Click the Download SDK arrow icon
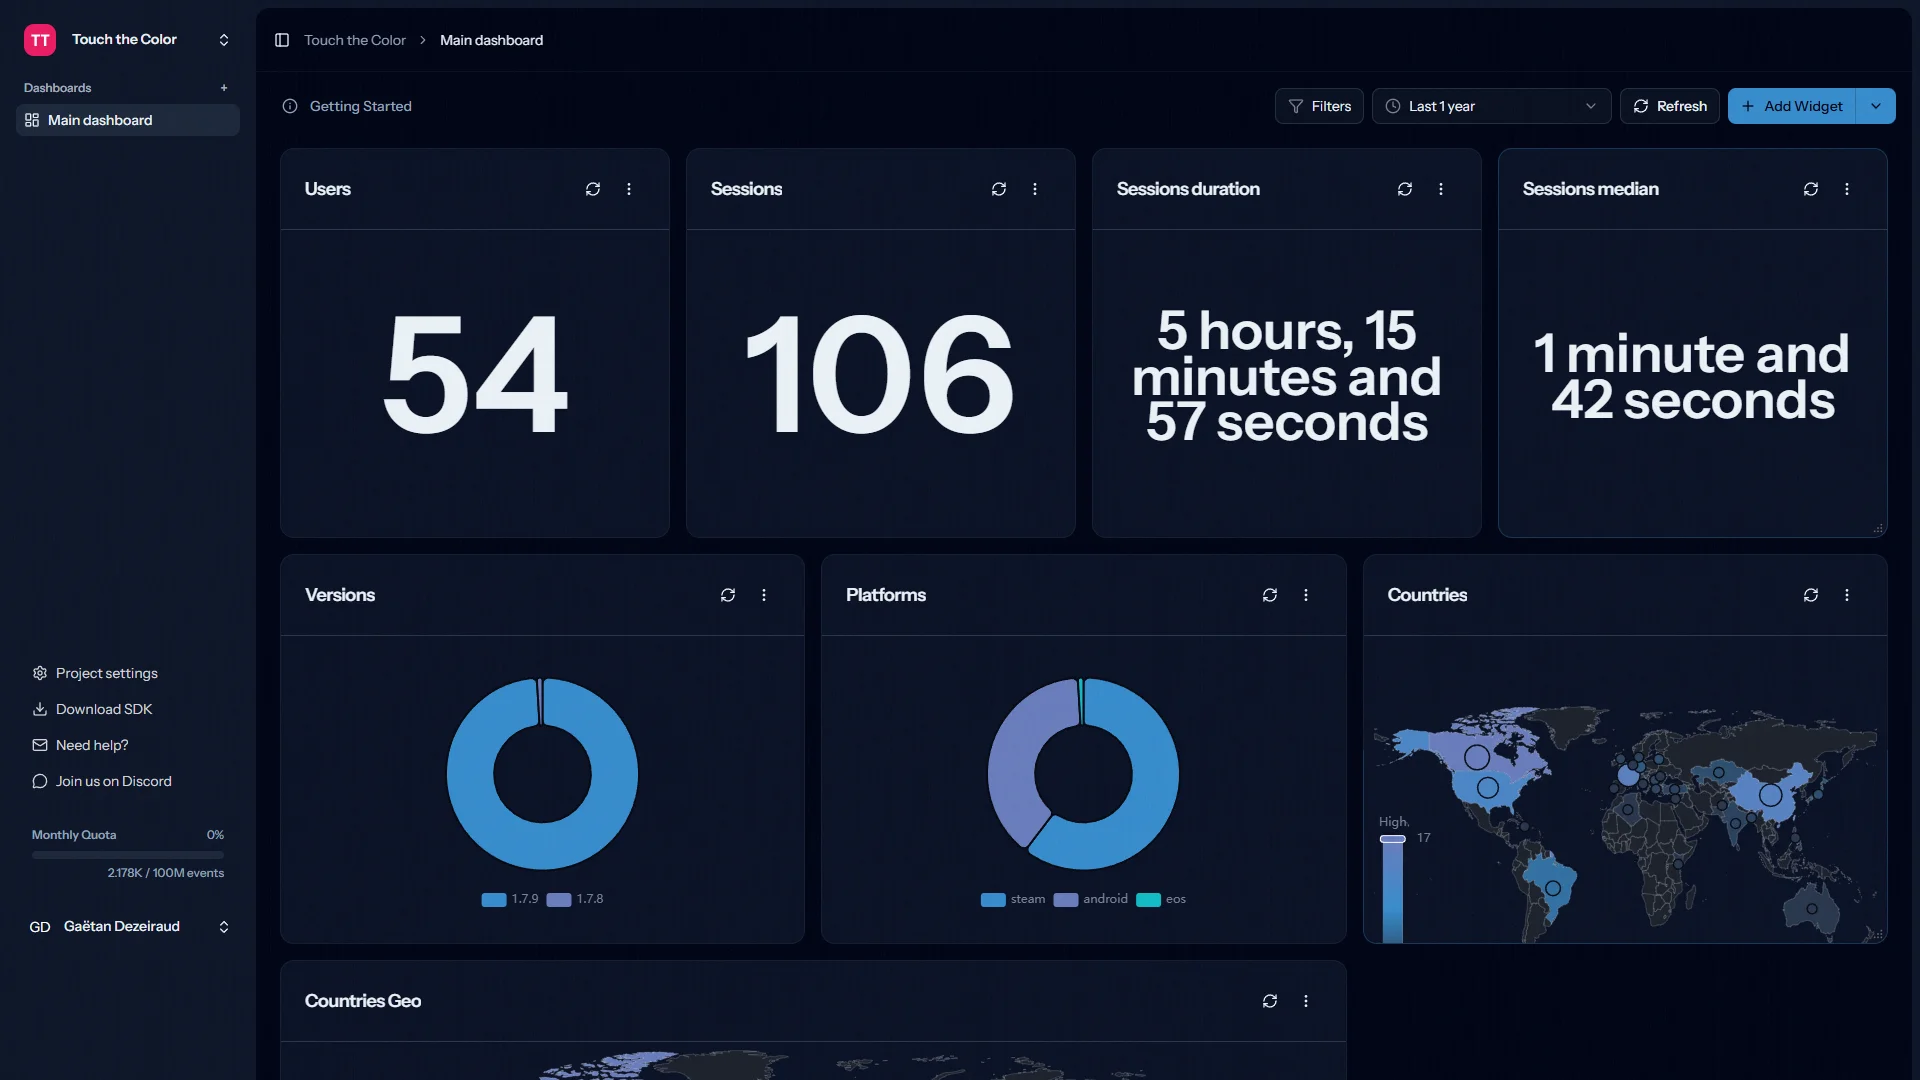 pyautogui.click(x=40, y=709)
